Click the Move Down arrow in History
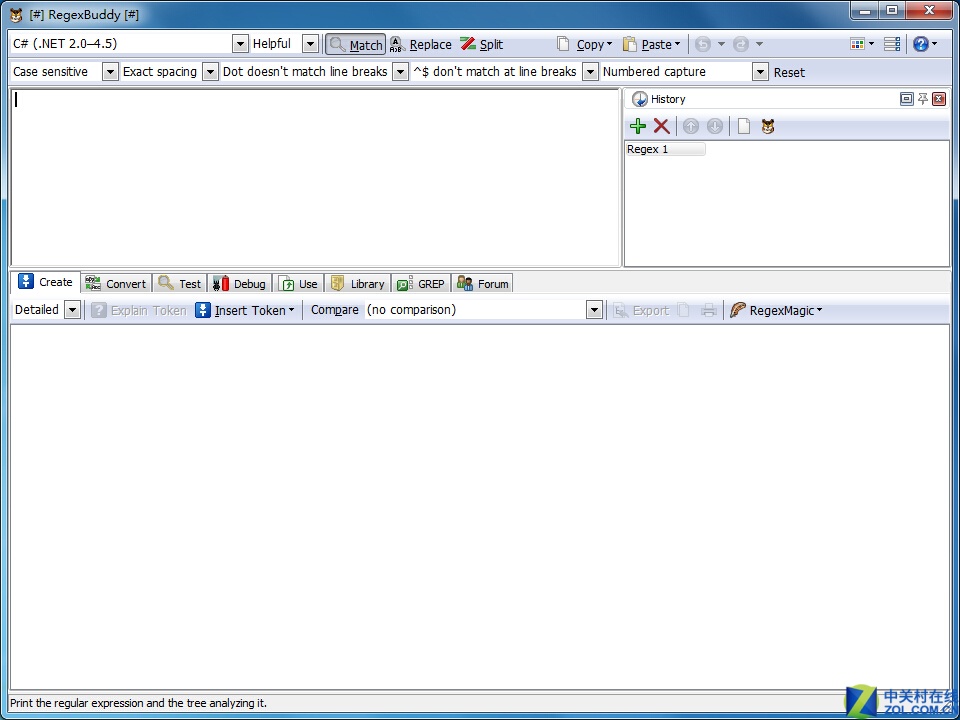This screenshot has width=960, height=720. click(x=714, y=127)
